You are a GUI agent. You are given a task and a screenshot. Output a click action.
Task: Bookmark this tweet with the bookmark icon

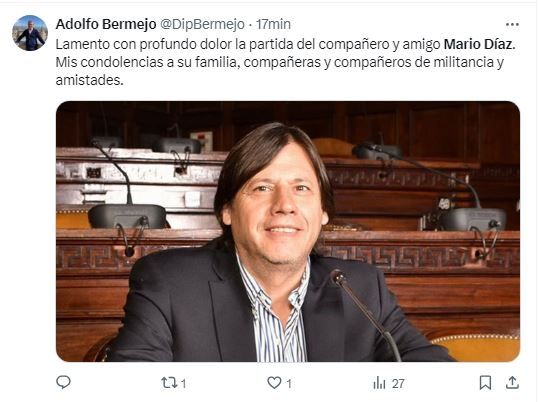click(x=485, y=382)
